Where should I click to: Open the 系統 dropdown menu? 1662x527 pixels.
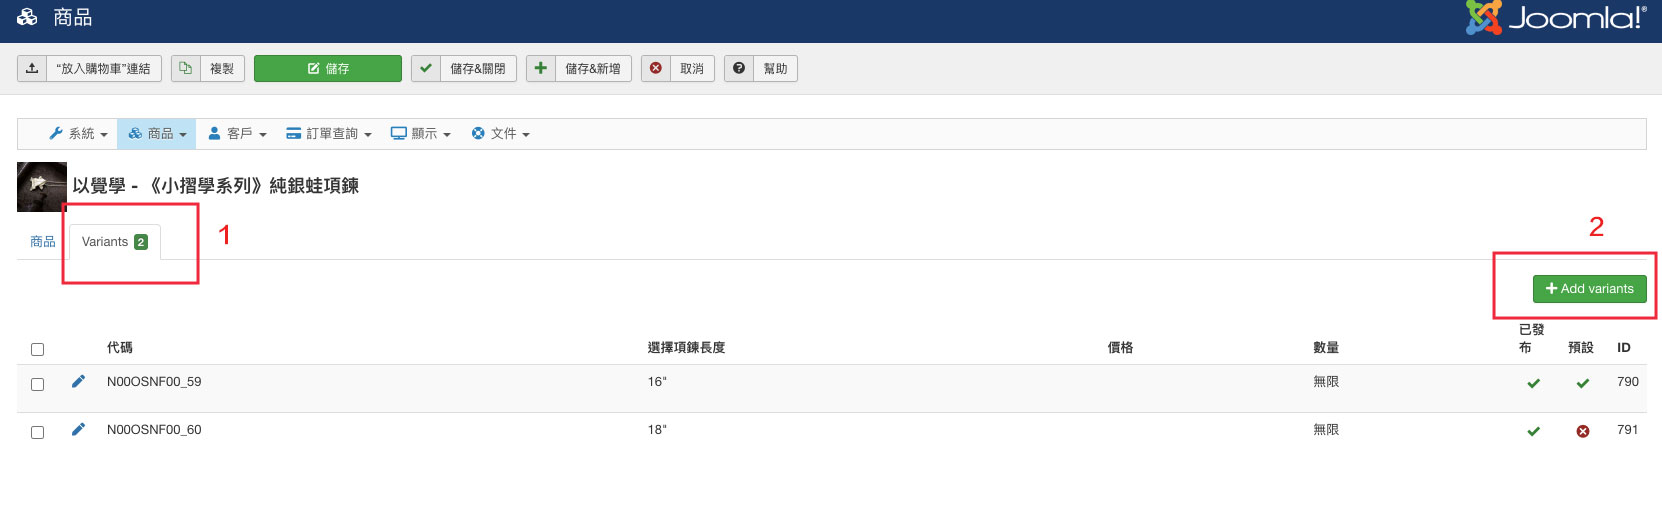(x=78, y=133)
